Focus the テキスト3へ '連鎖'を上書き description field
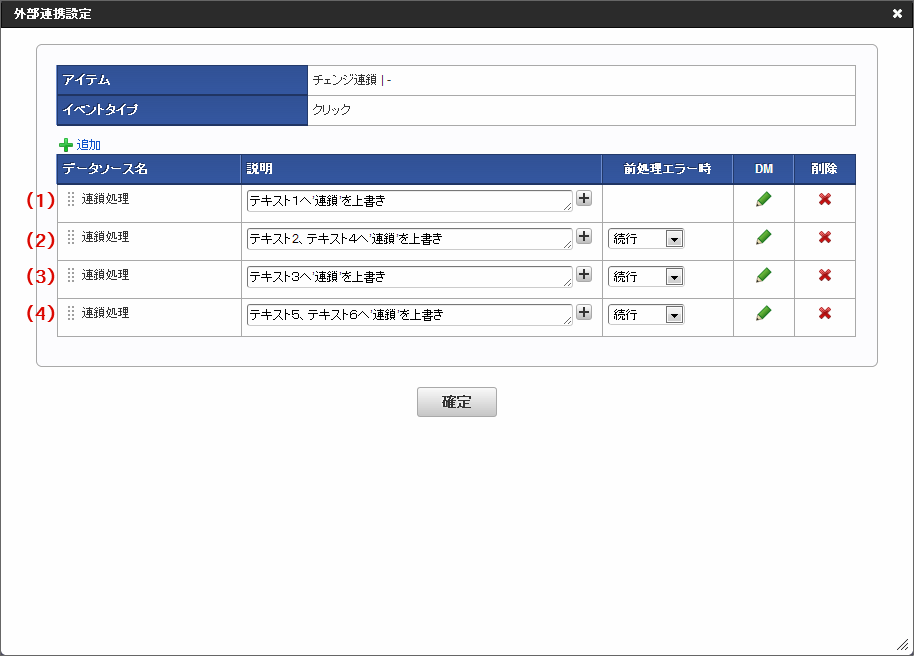Screen dimensions: 914x656 pyautogui.click(x=409, y=276)
